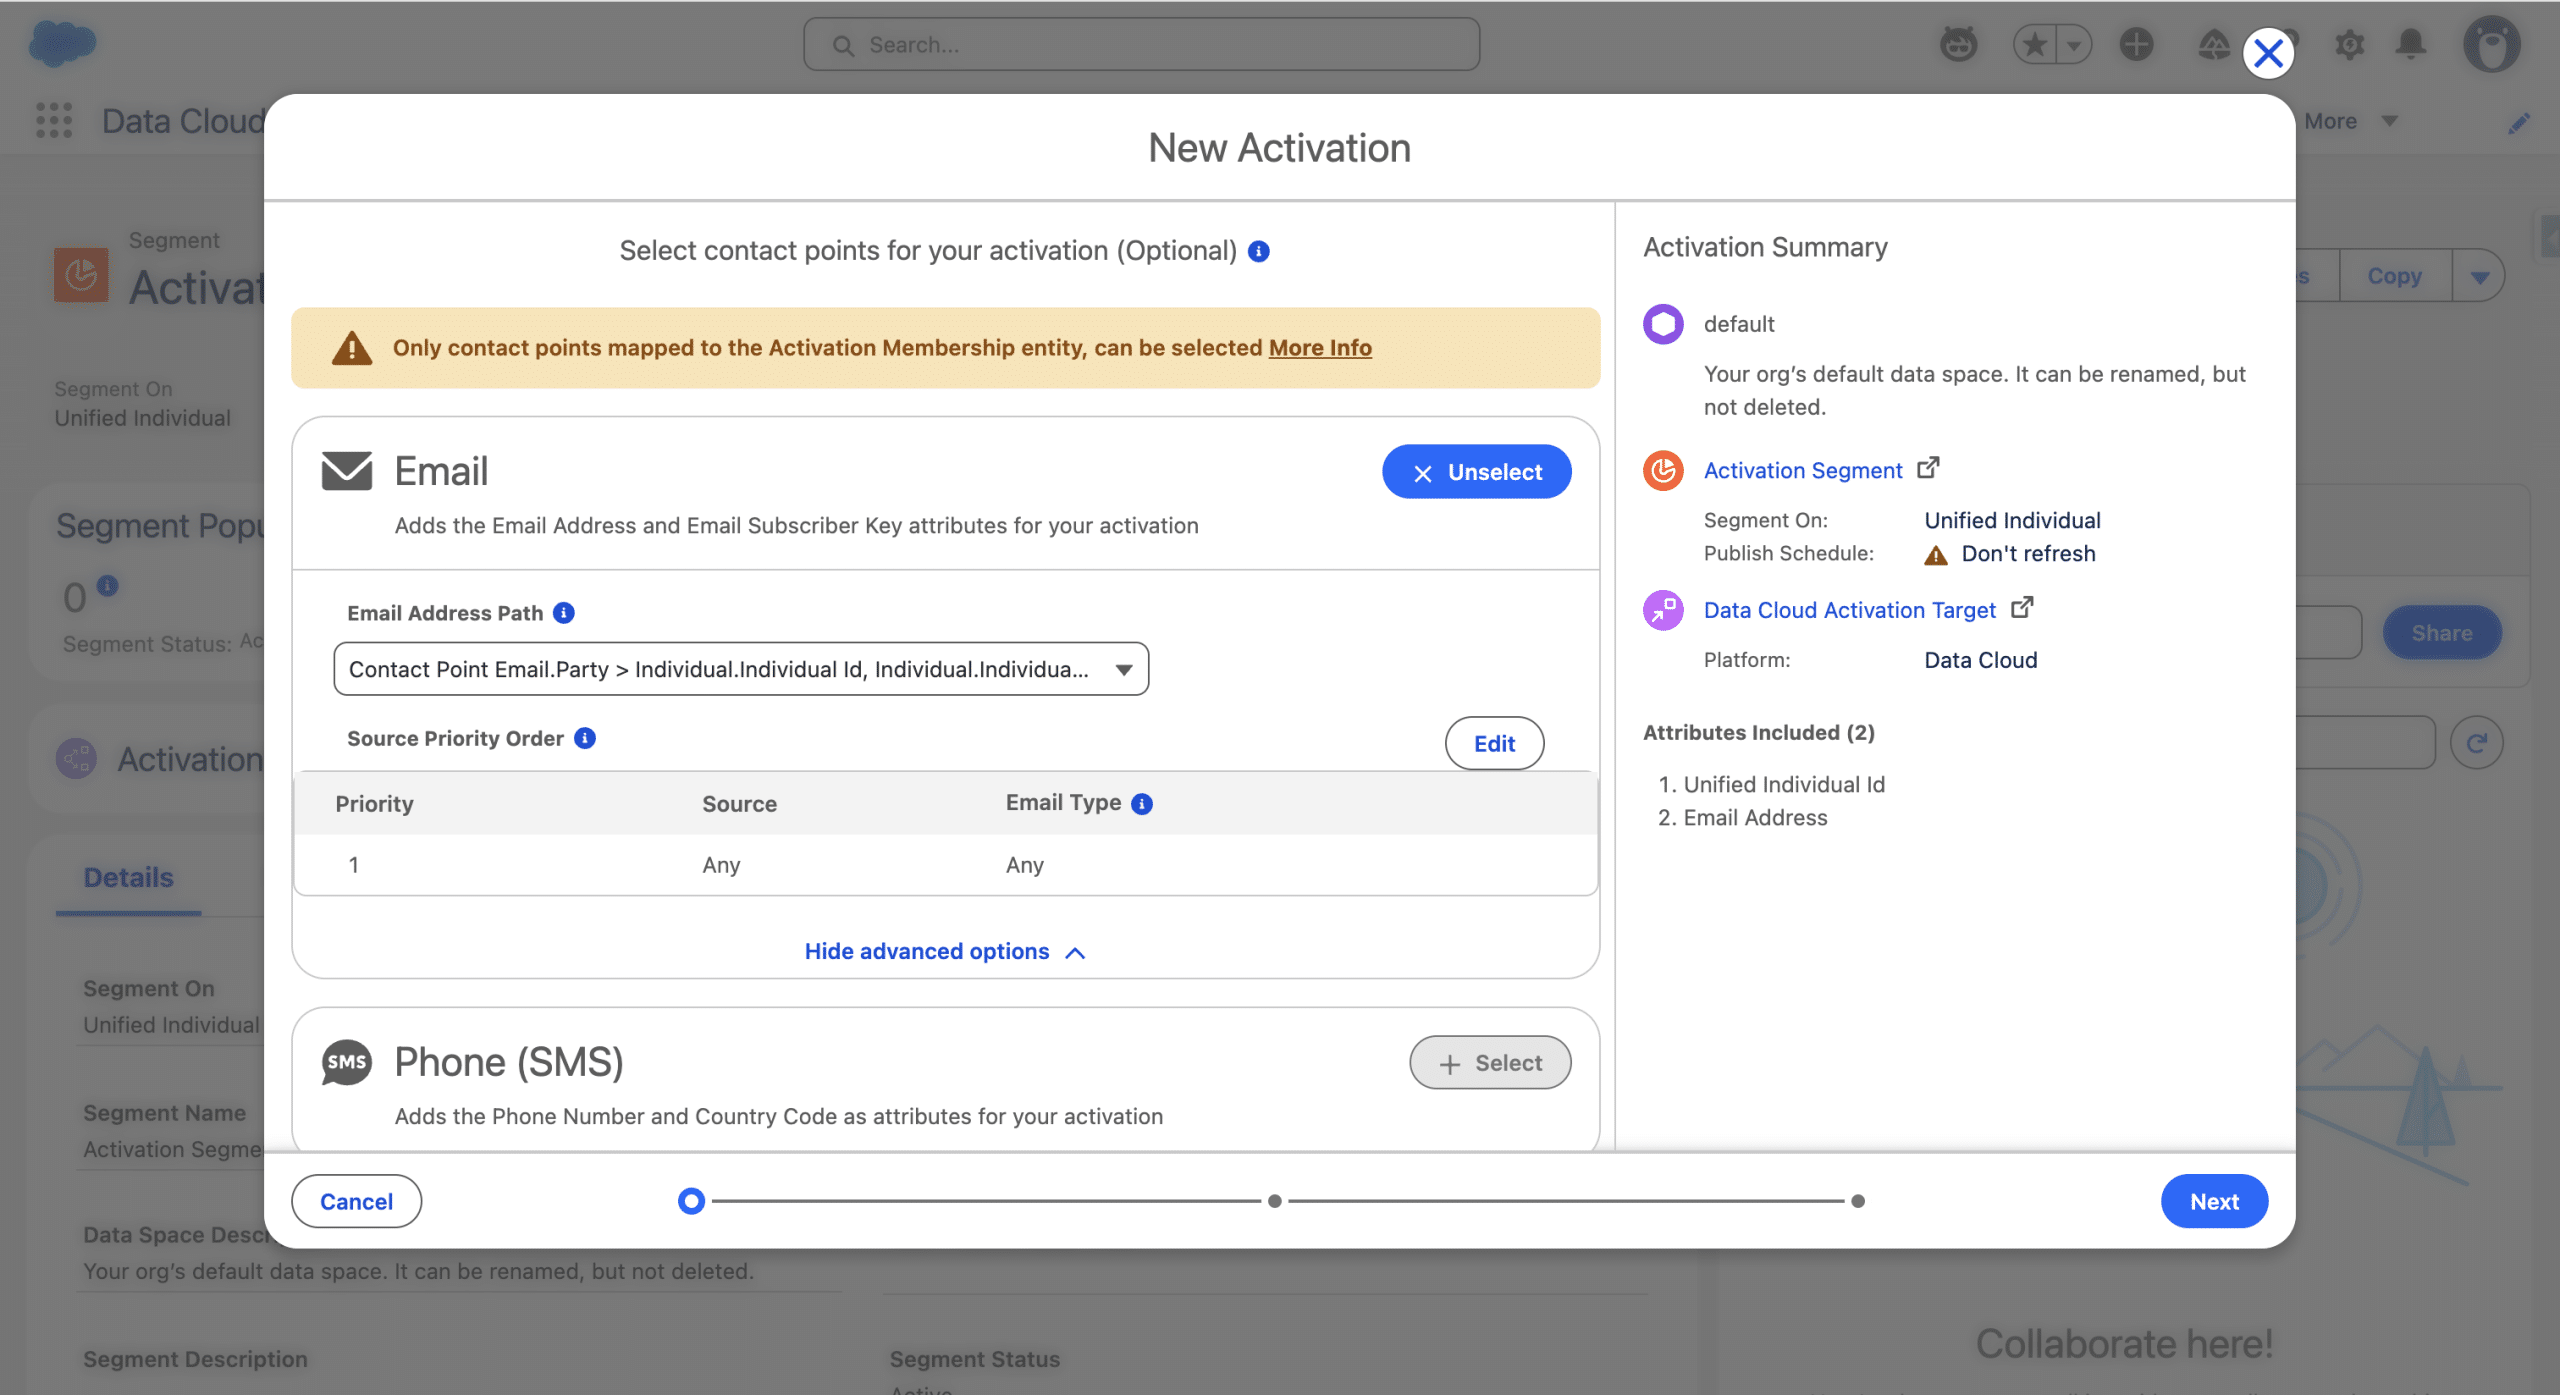Screen dimensions: 2560x1395
Task: Unselect the Email contact point
Action: [1476, 472]
